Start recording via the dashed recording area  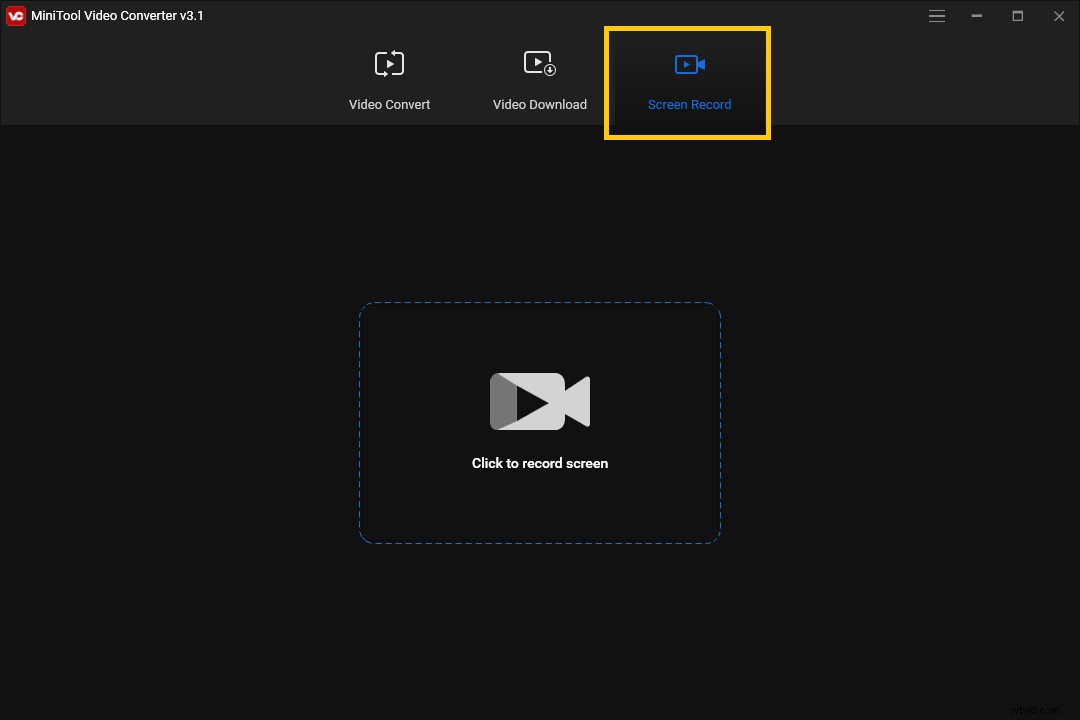[x=540, y=422]
